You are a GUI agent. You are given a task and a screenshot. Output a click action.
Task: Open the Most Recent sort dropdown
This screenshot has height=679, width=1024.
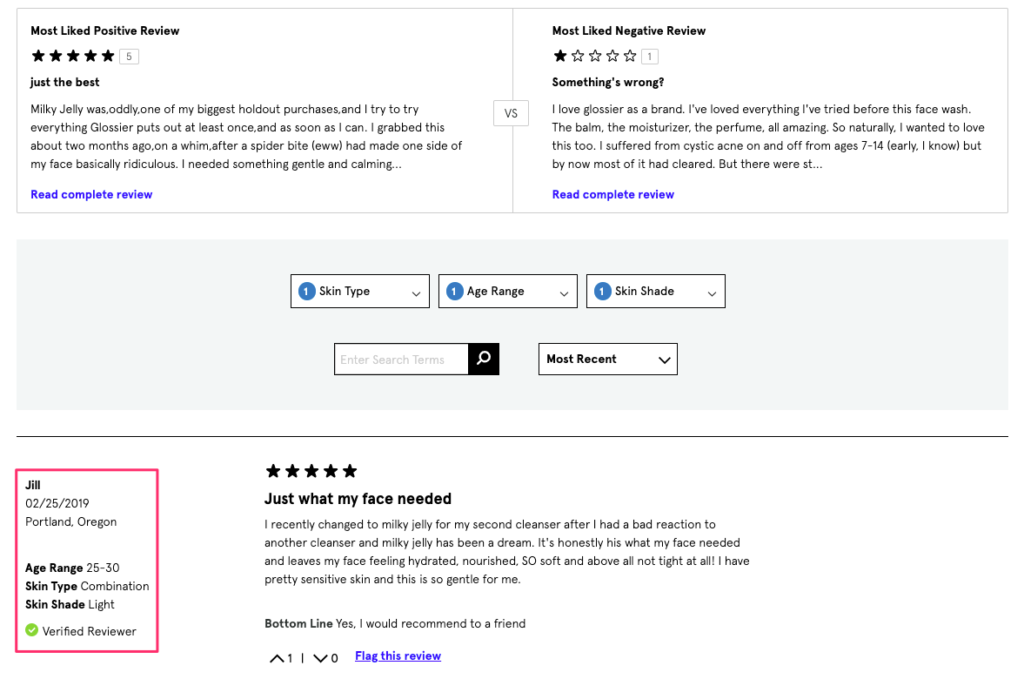click(x=607, y=358)
